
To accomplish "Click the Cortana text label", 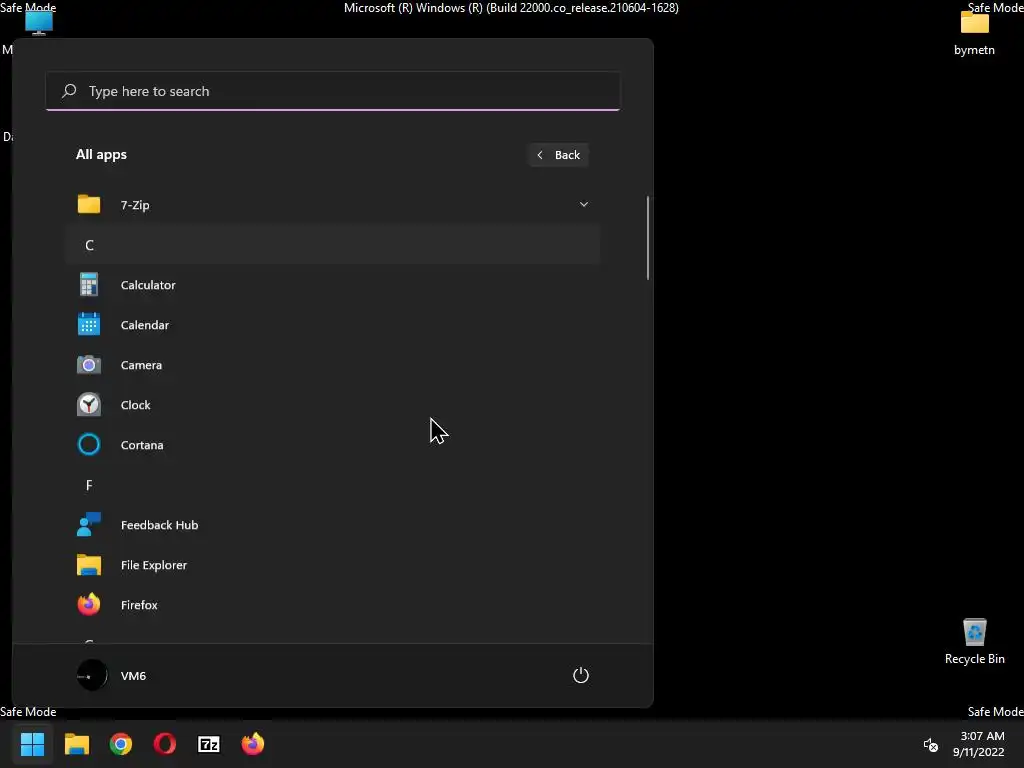I will pyautogui.click(x=142, y=445).
